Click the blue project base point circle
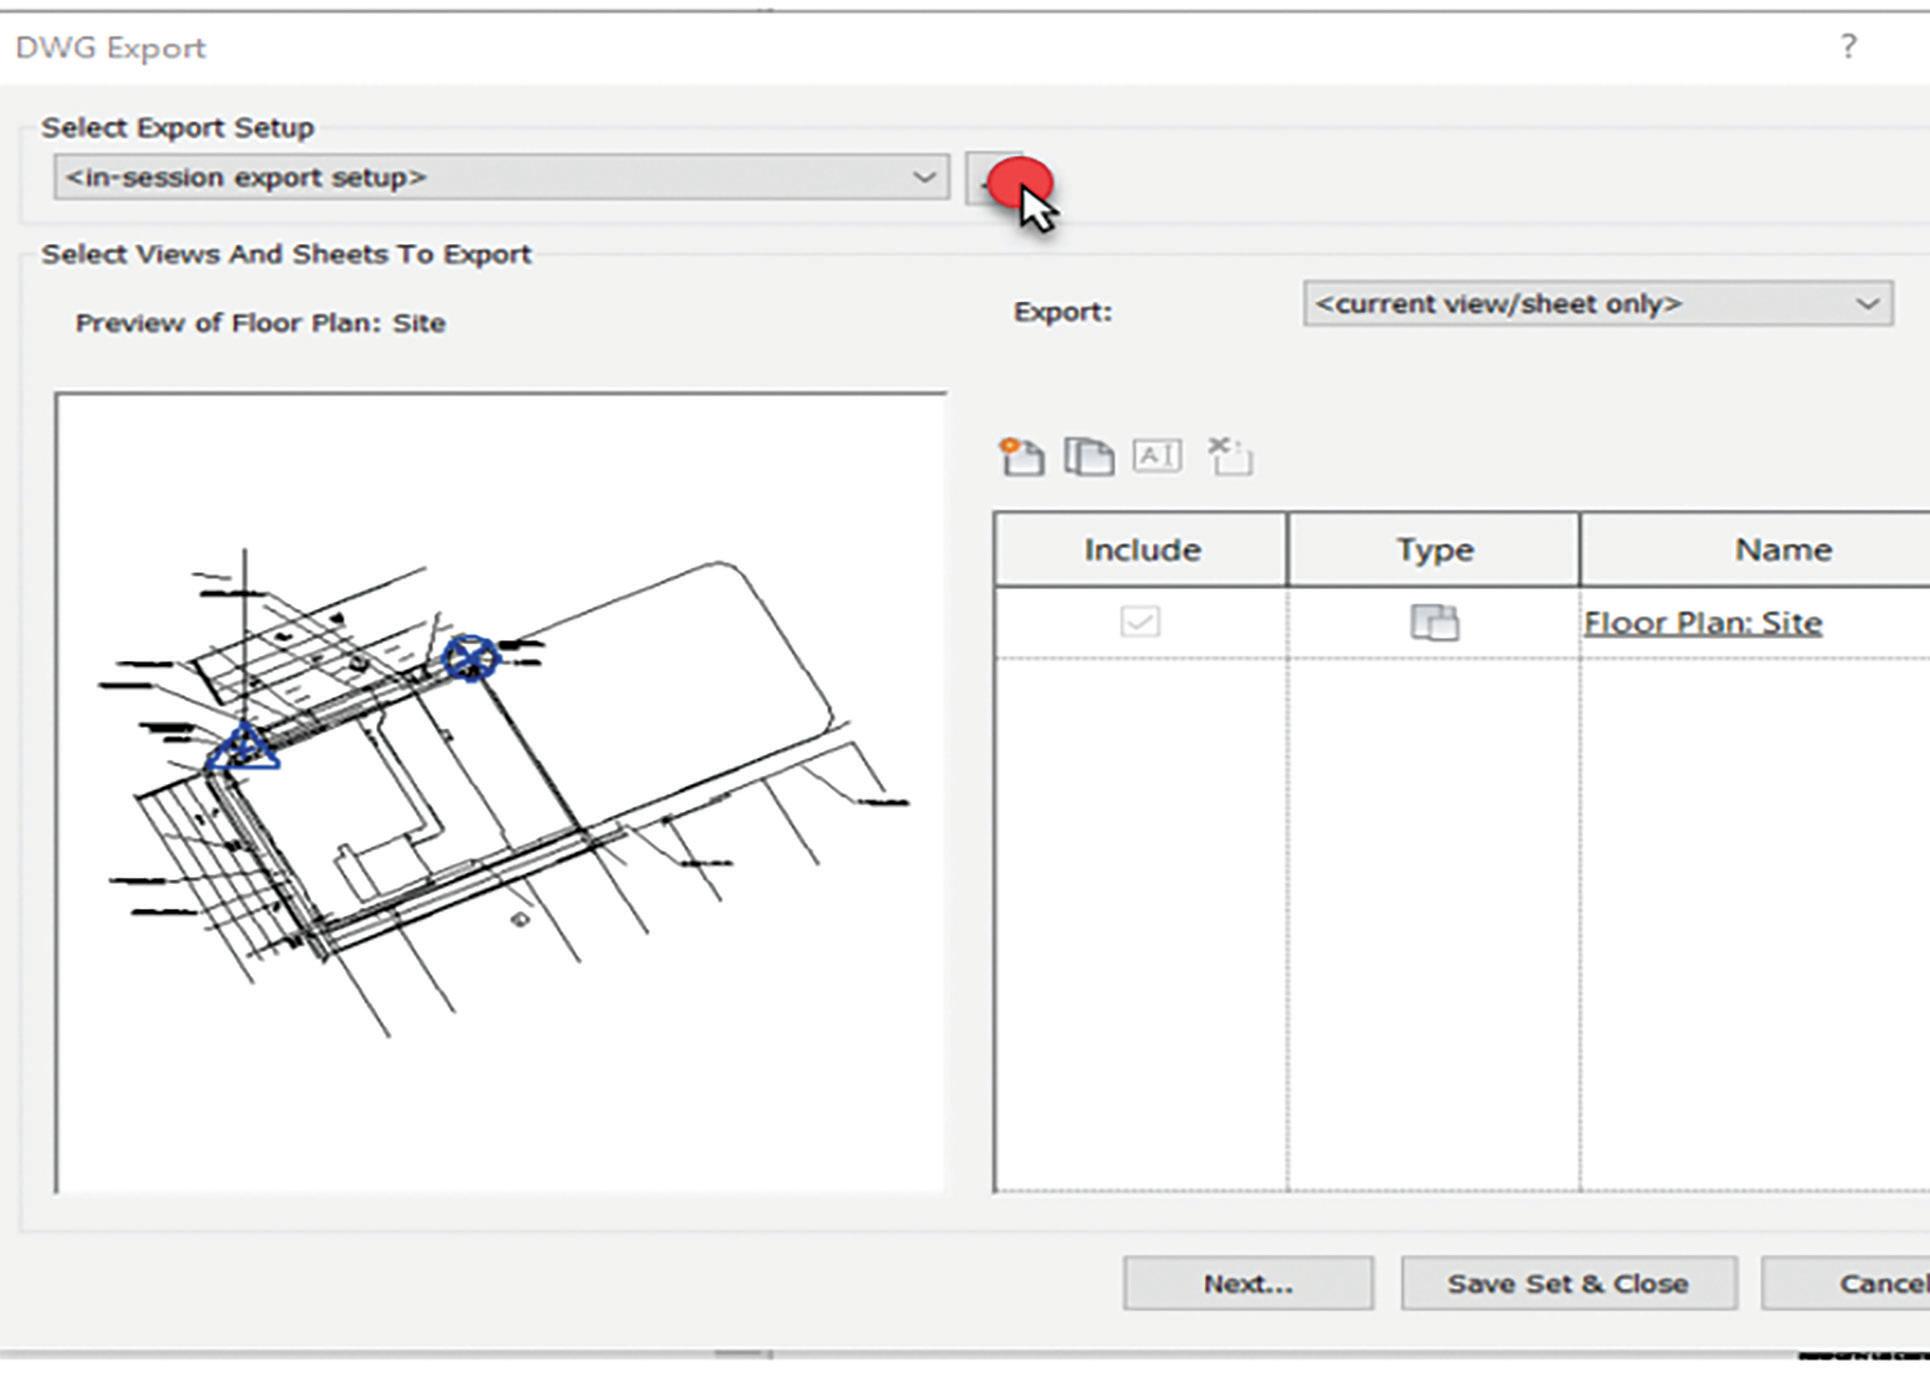1930x1373 pixels. (470, 658)
